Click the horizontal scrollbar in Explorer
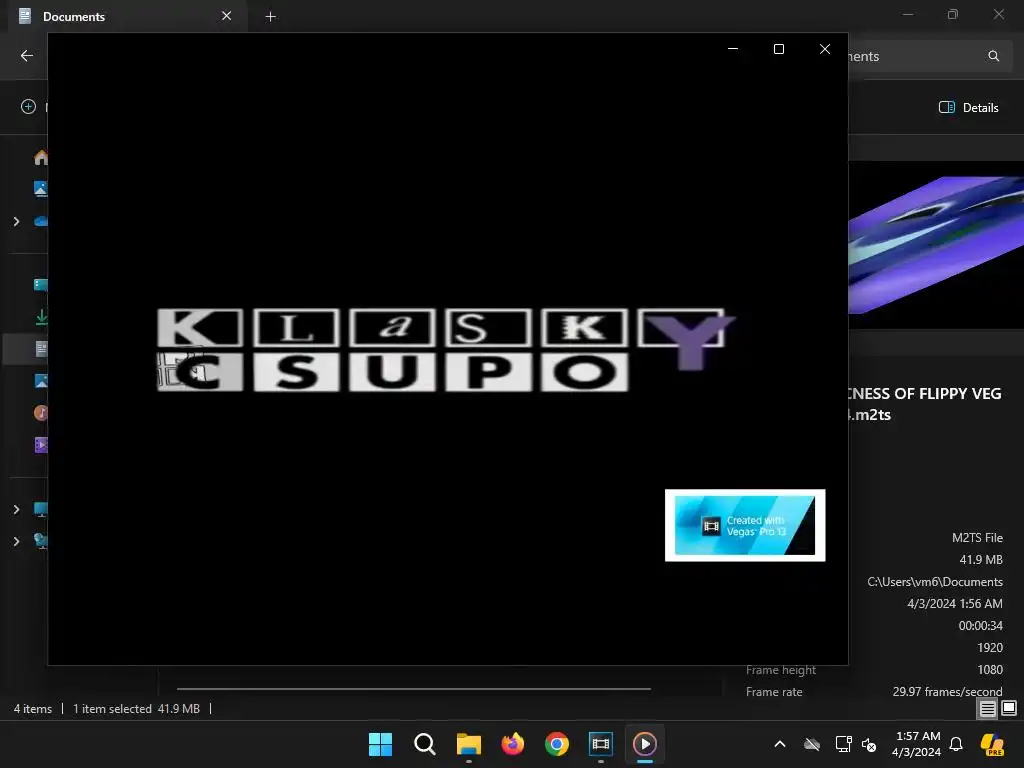Screen dimensions: 1024x768 coord(413,688)
